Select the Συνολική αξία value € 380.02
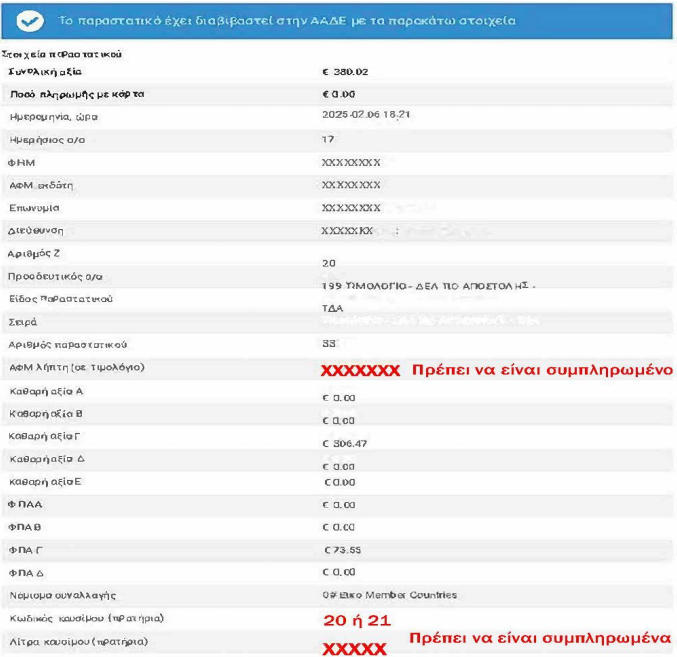The width and height of the screenshot is (677, 657). coord(348,73)
